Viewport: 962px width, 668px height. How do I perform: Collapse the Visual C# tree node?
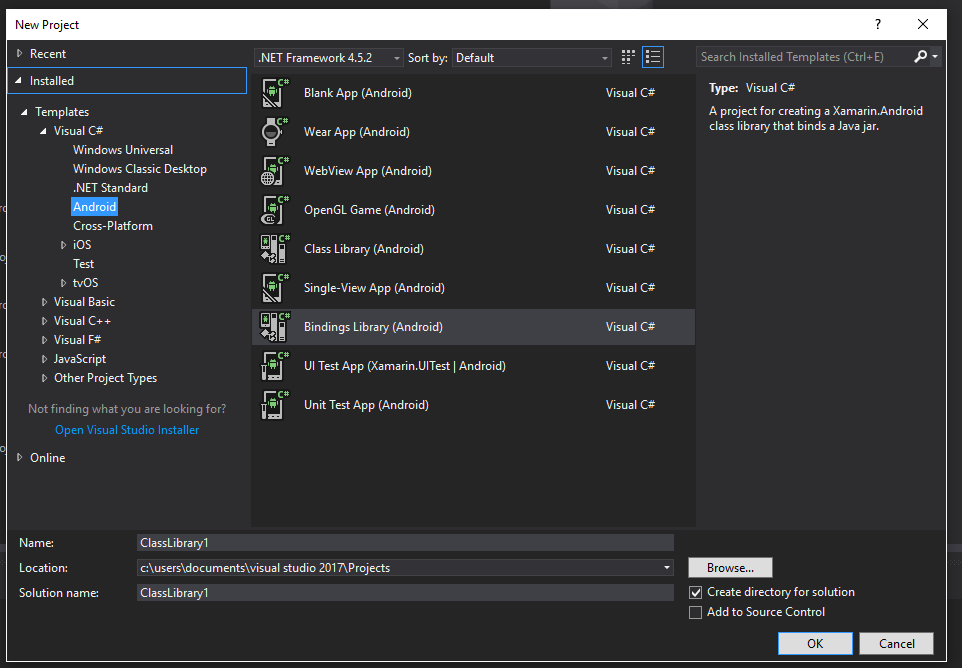click(x=43, y=131)
